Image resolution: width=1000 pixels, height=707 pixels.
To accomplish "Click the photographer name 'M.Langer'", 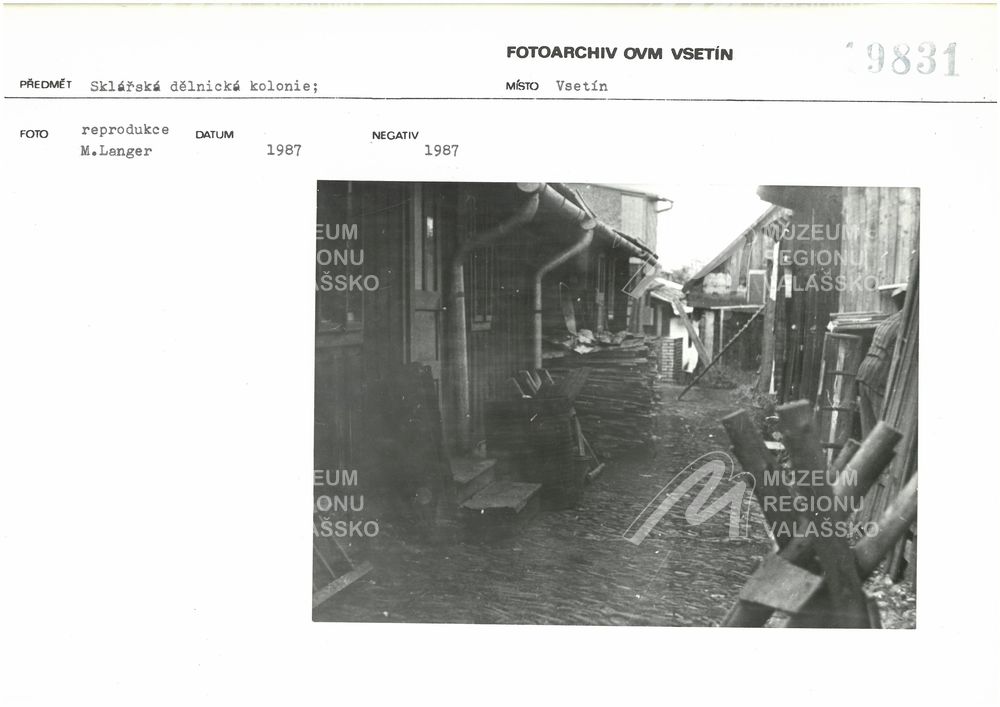I will (x=116, y=151).
